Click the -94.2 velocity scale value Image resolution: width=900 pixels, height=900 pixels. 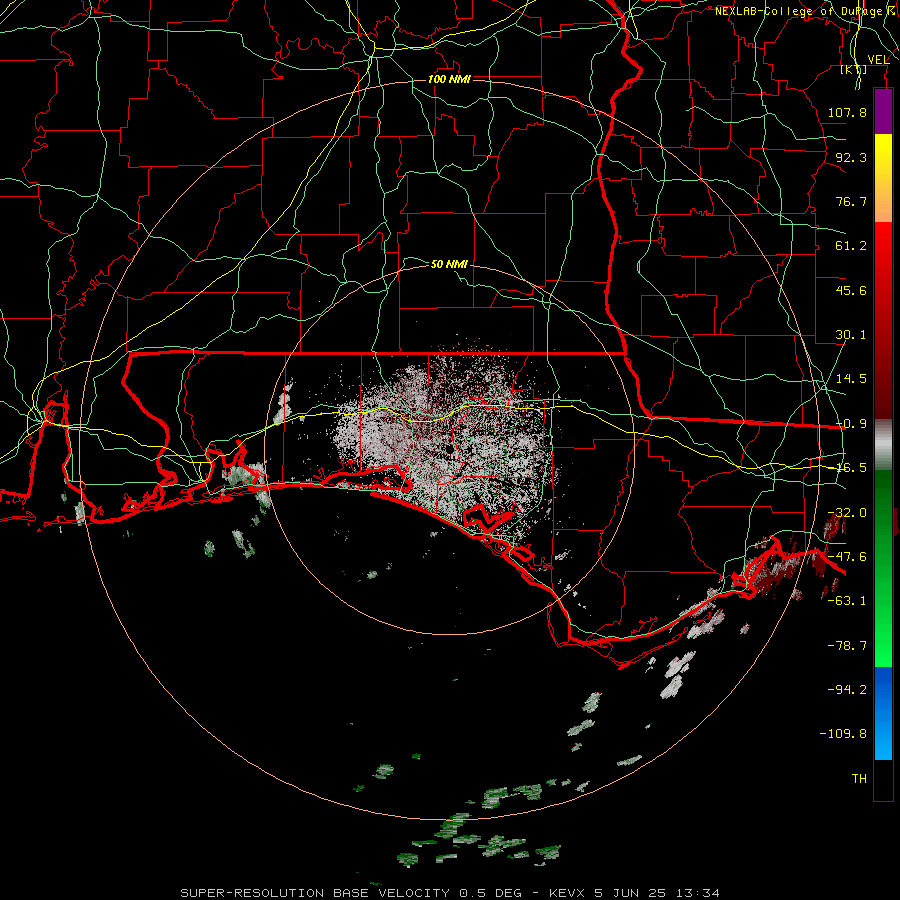point(847,690)
